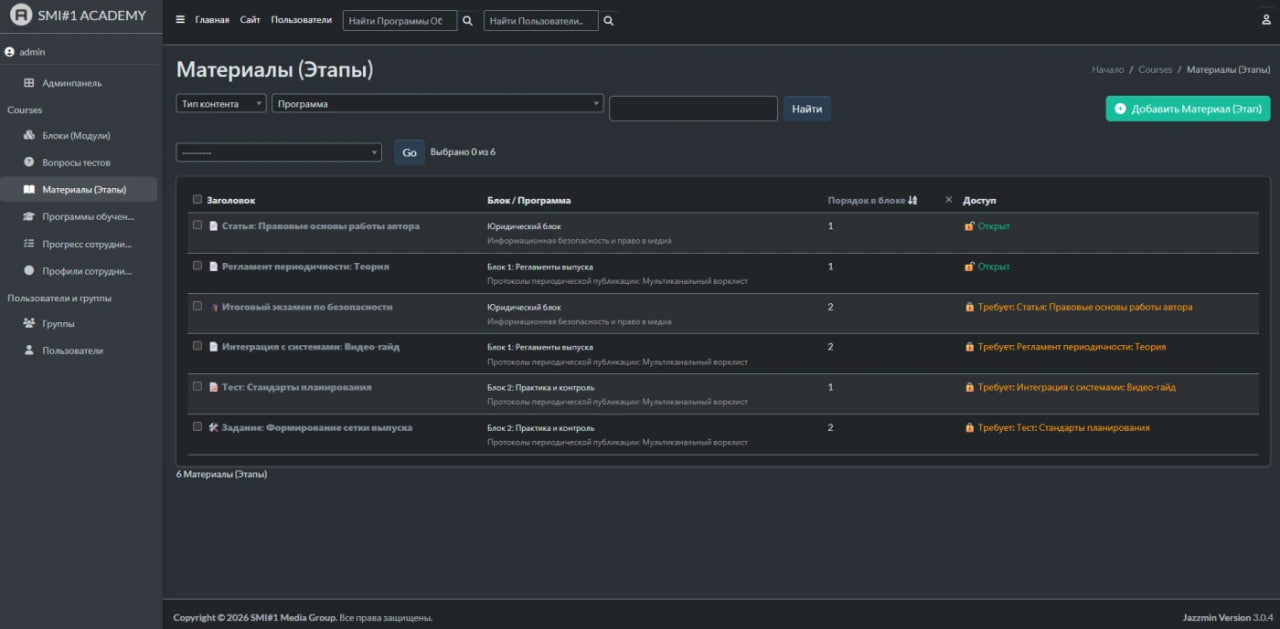Open Админпанель in the sidebar
The image size is (1280, 629).
[x=72, y=83]
